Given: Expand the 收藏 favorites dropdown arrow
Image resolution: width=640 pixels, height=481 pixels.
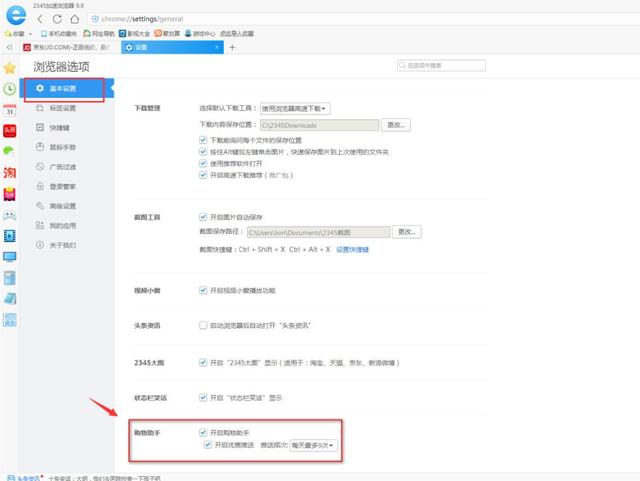Looking at the screenshot, I should (30, 34).
